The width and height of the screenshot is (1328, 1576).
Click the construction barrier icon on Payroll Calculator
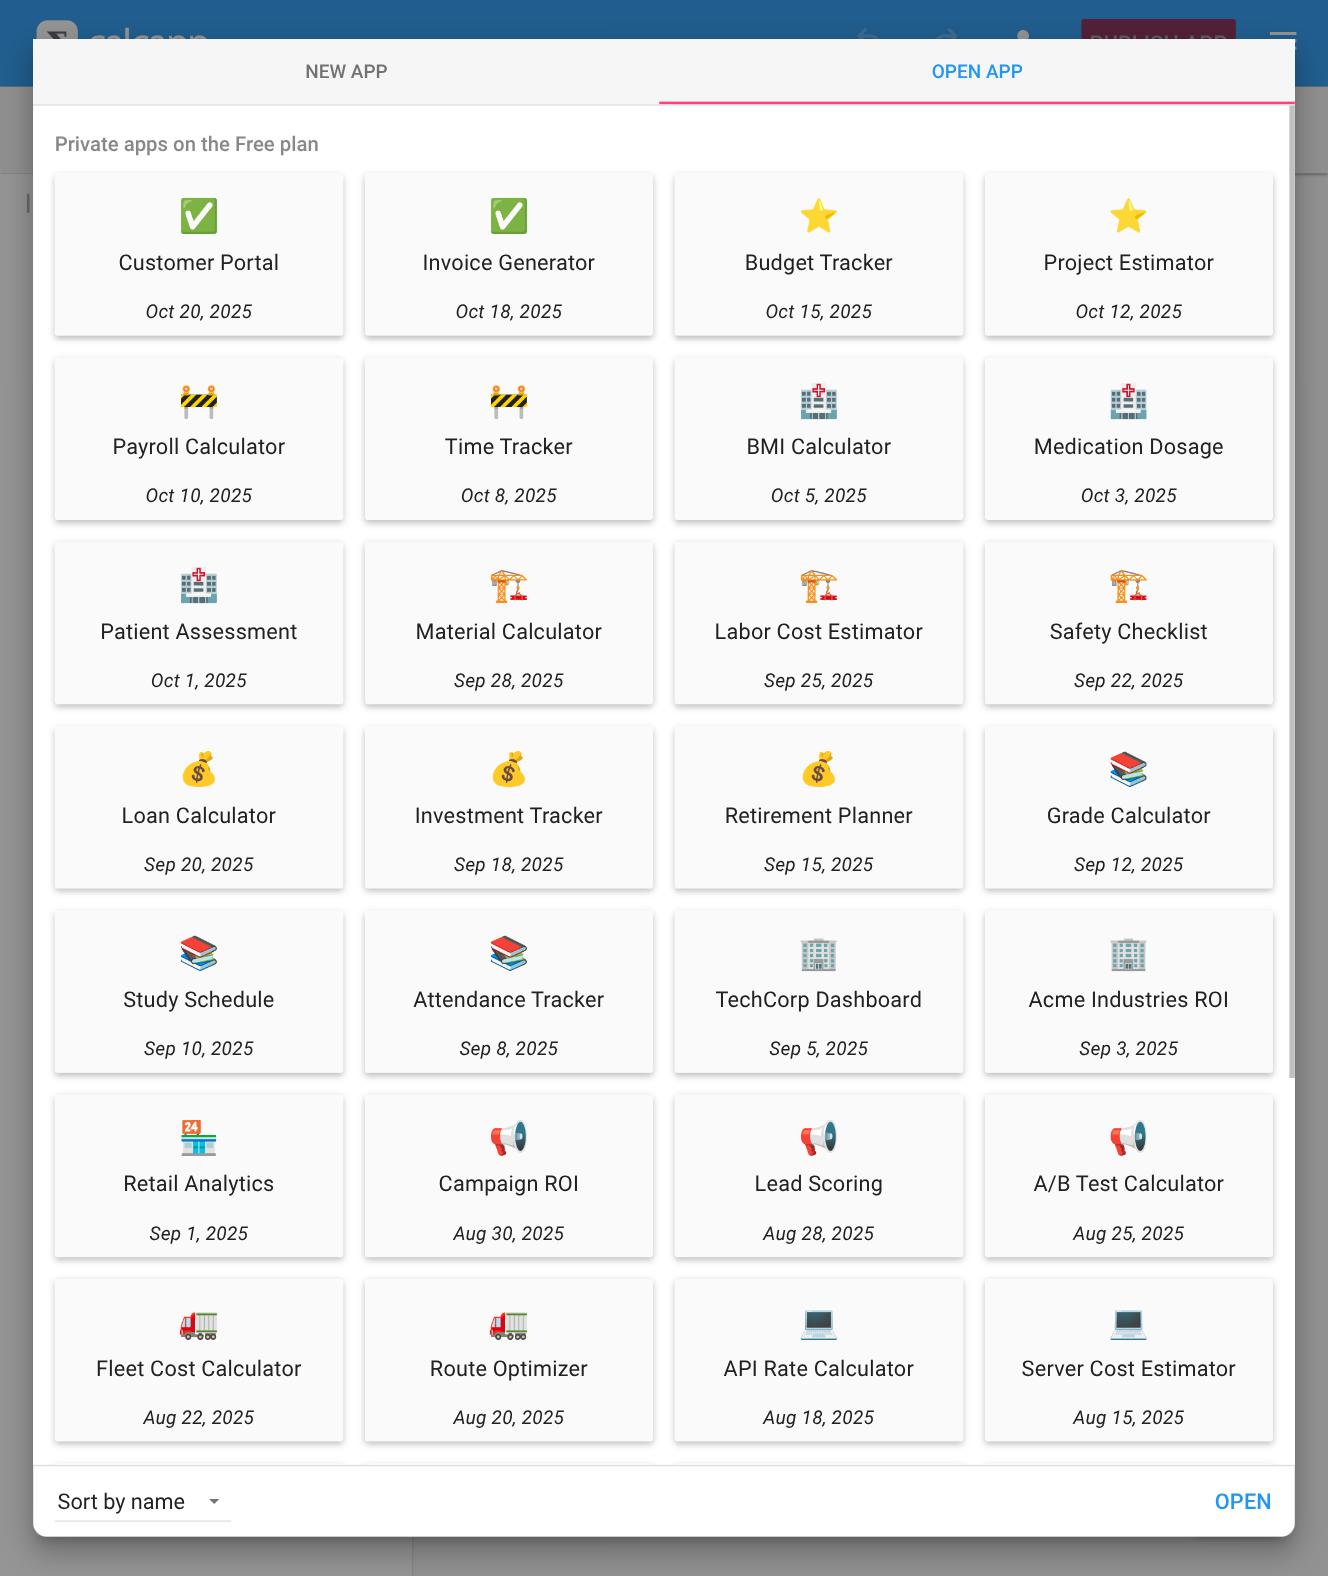point(199,400)
